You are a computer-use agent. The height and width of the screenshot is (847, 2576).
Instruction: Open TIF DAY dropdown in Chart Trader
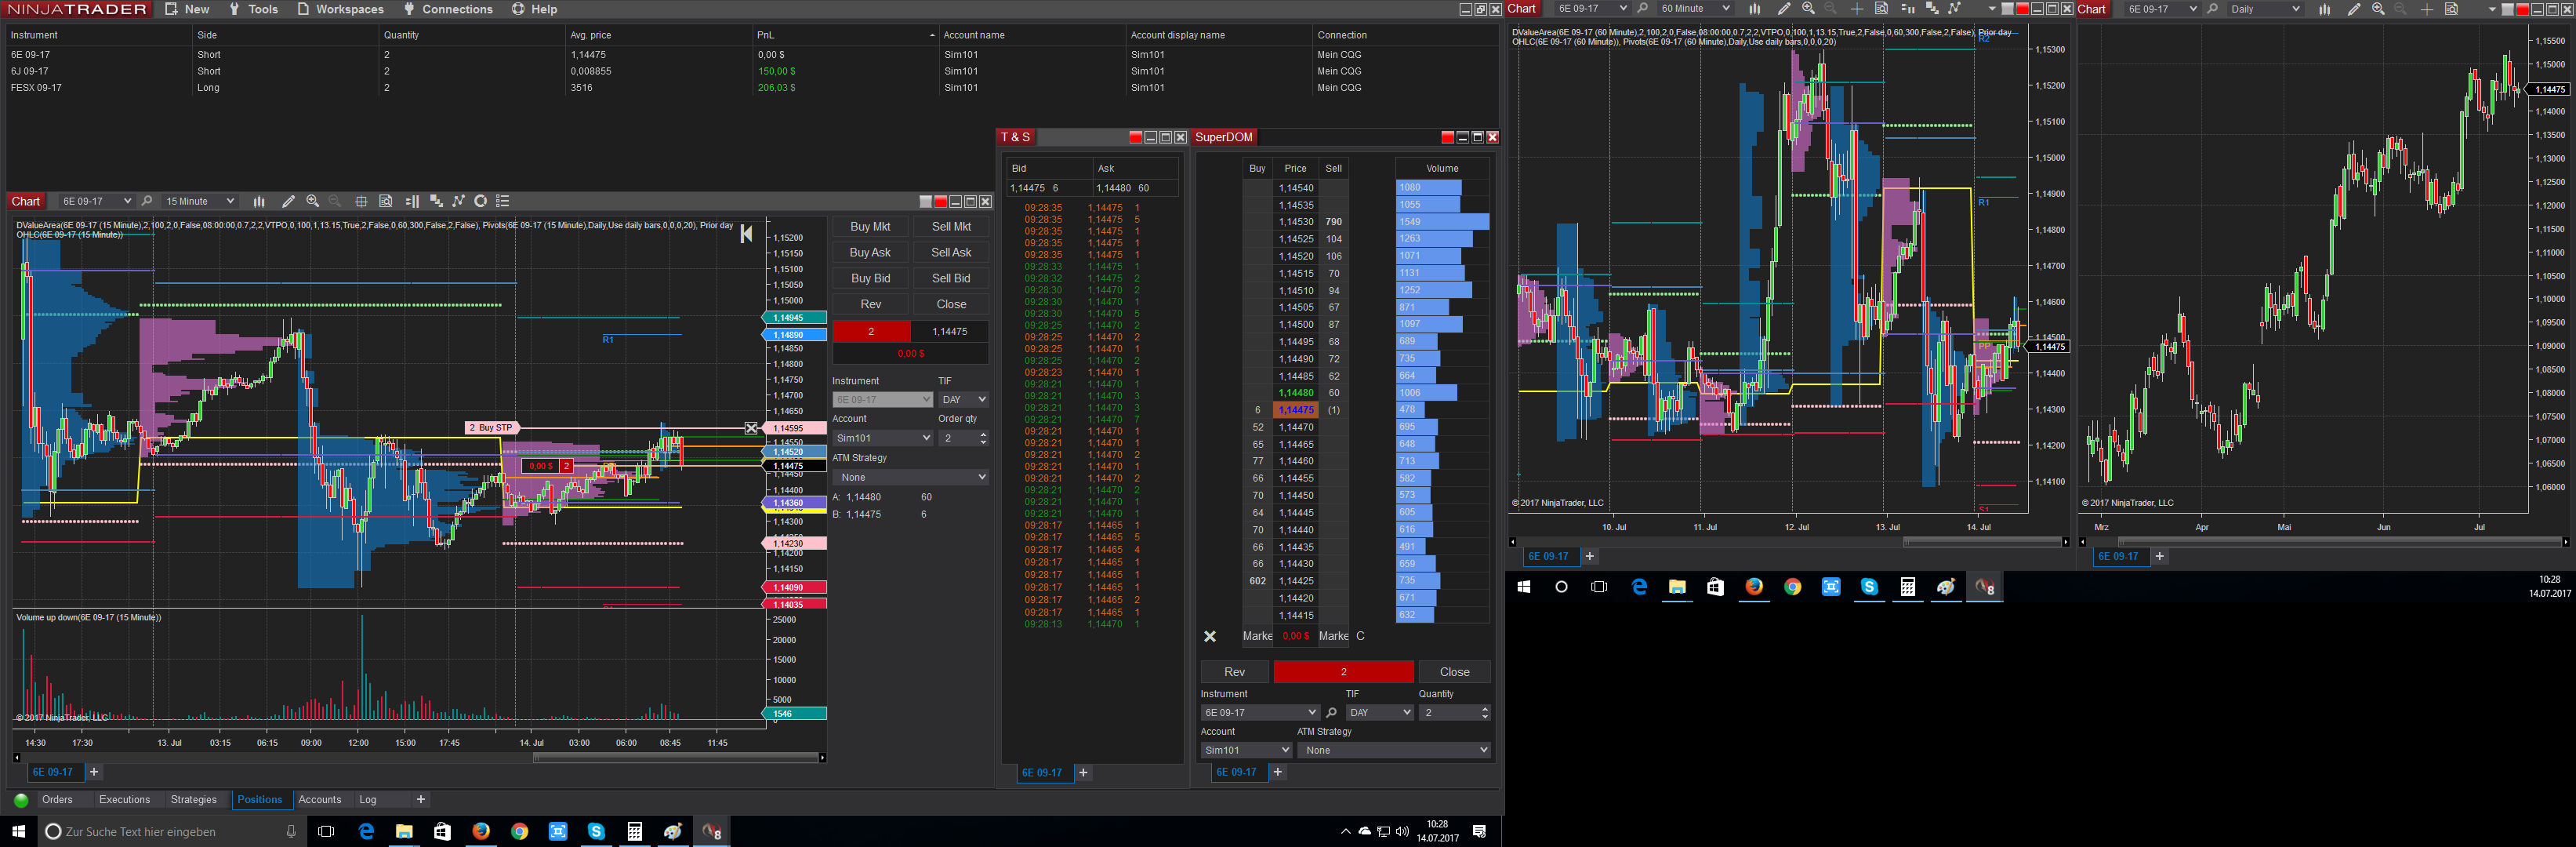click(x=964, y=399)
